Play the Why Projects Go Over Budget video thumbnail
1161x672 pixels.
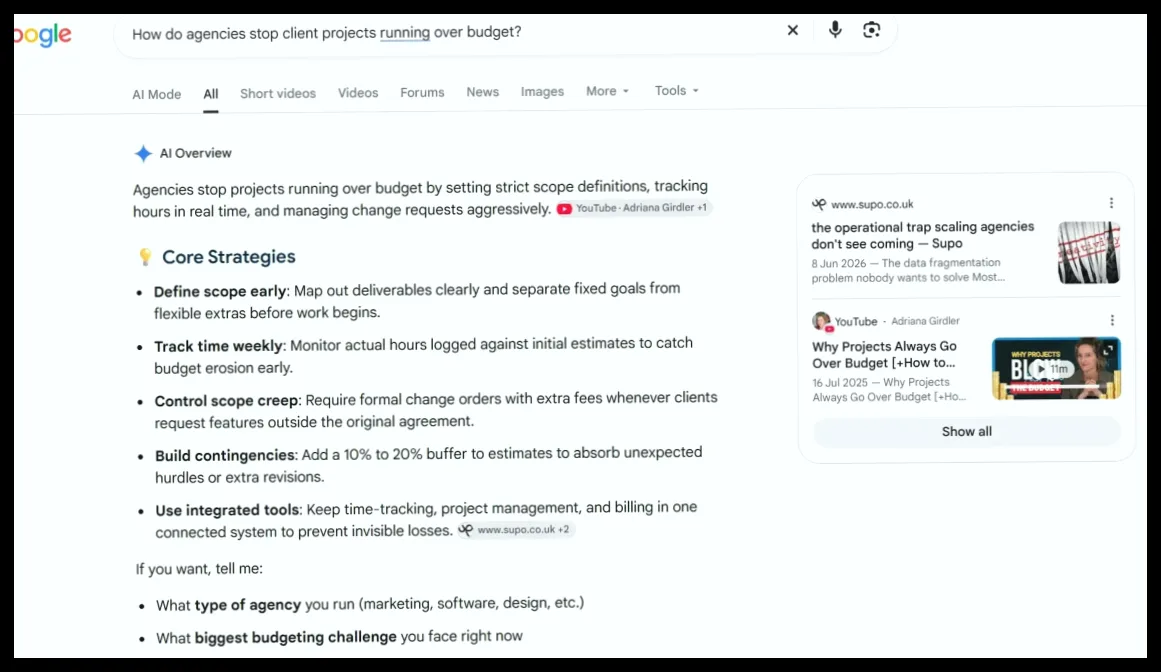pyautogui.click(x=1056, y=368)
